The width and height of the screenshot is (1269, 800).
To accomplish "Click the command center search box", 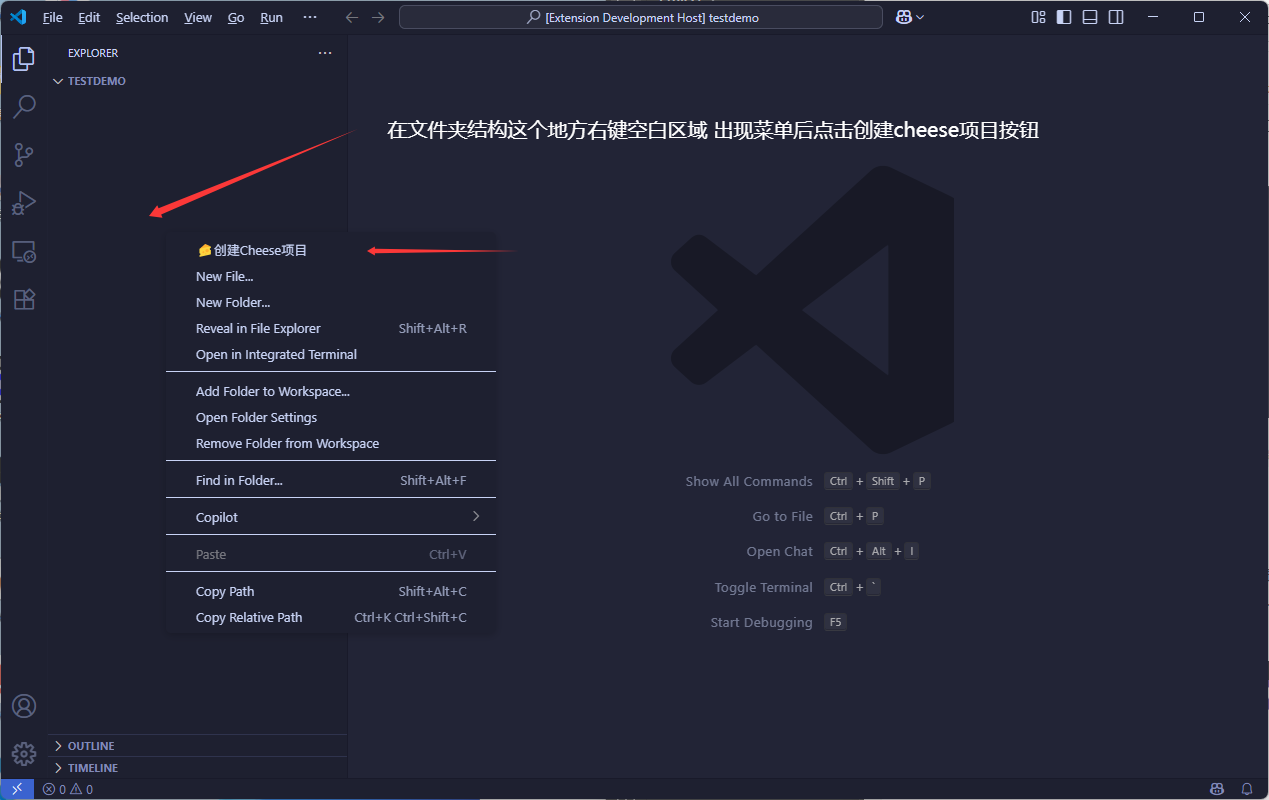I will tap(641, 17).
